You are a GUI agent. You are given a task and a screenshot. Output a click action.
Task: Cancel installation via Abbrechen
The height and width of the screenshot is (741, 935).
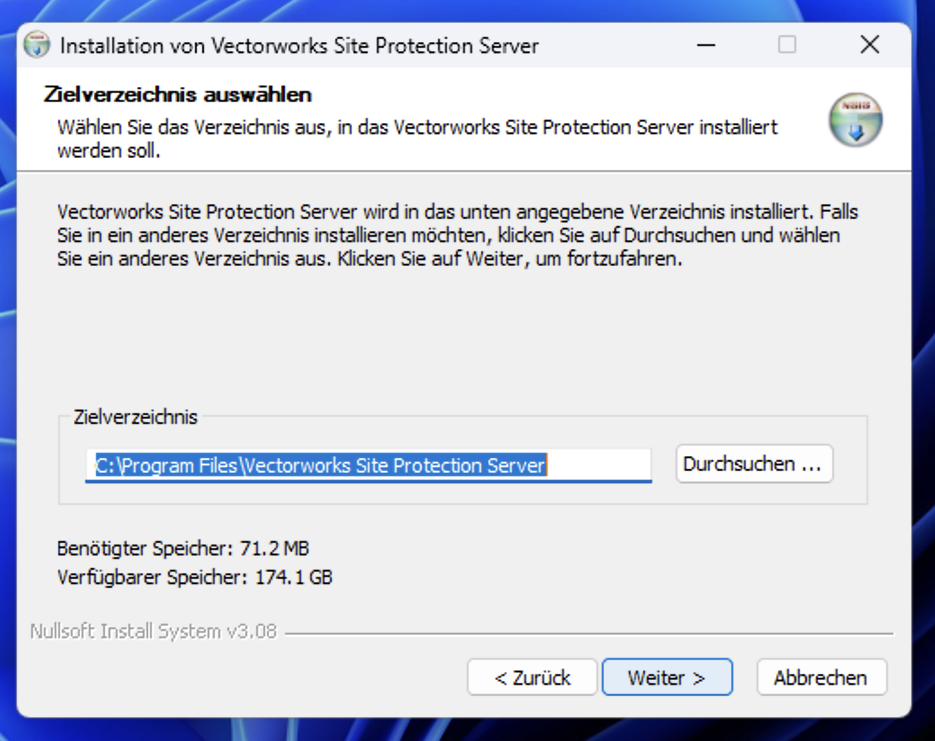tap(820, 677)
